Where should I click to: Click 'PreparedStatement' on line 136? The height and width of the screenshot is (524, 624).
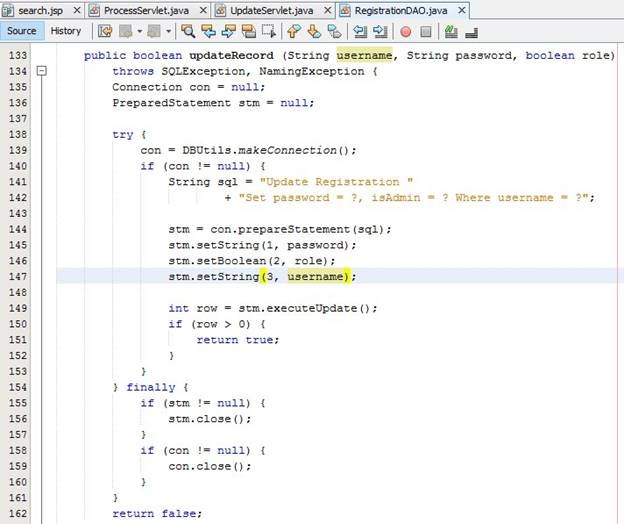(172, 103)
